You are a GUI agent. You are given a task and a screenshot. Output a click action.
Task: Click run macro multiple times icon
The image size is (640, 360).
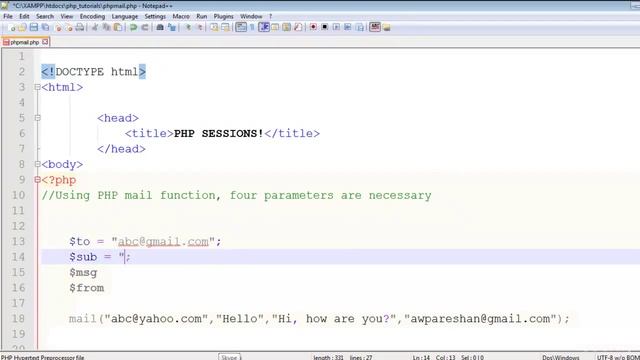[347, 27]
